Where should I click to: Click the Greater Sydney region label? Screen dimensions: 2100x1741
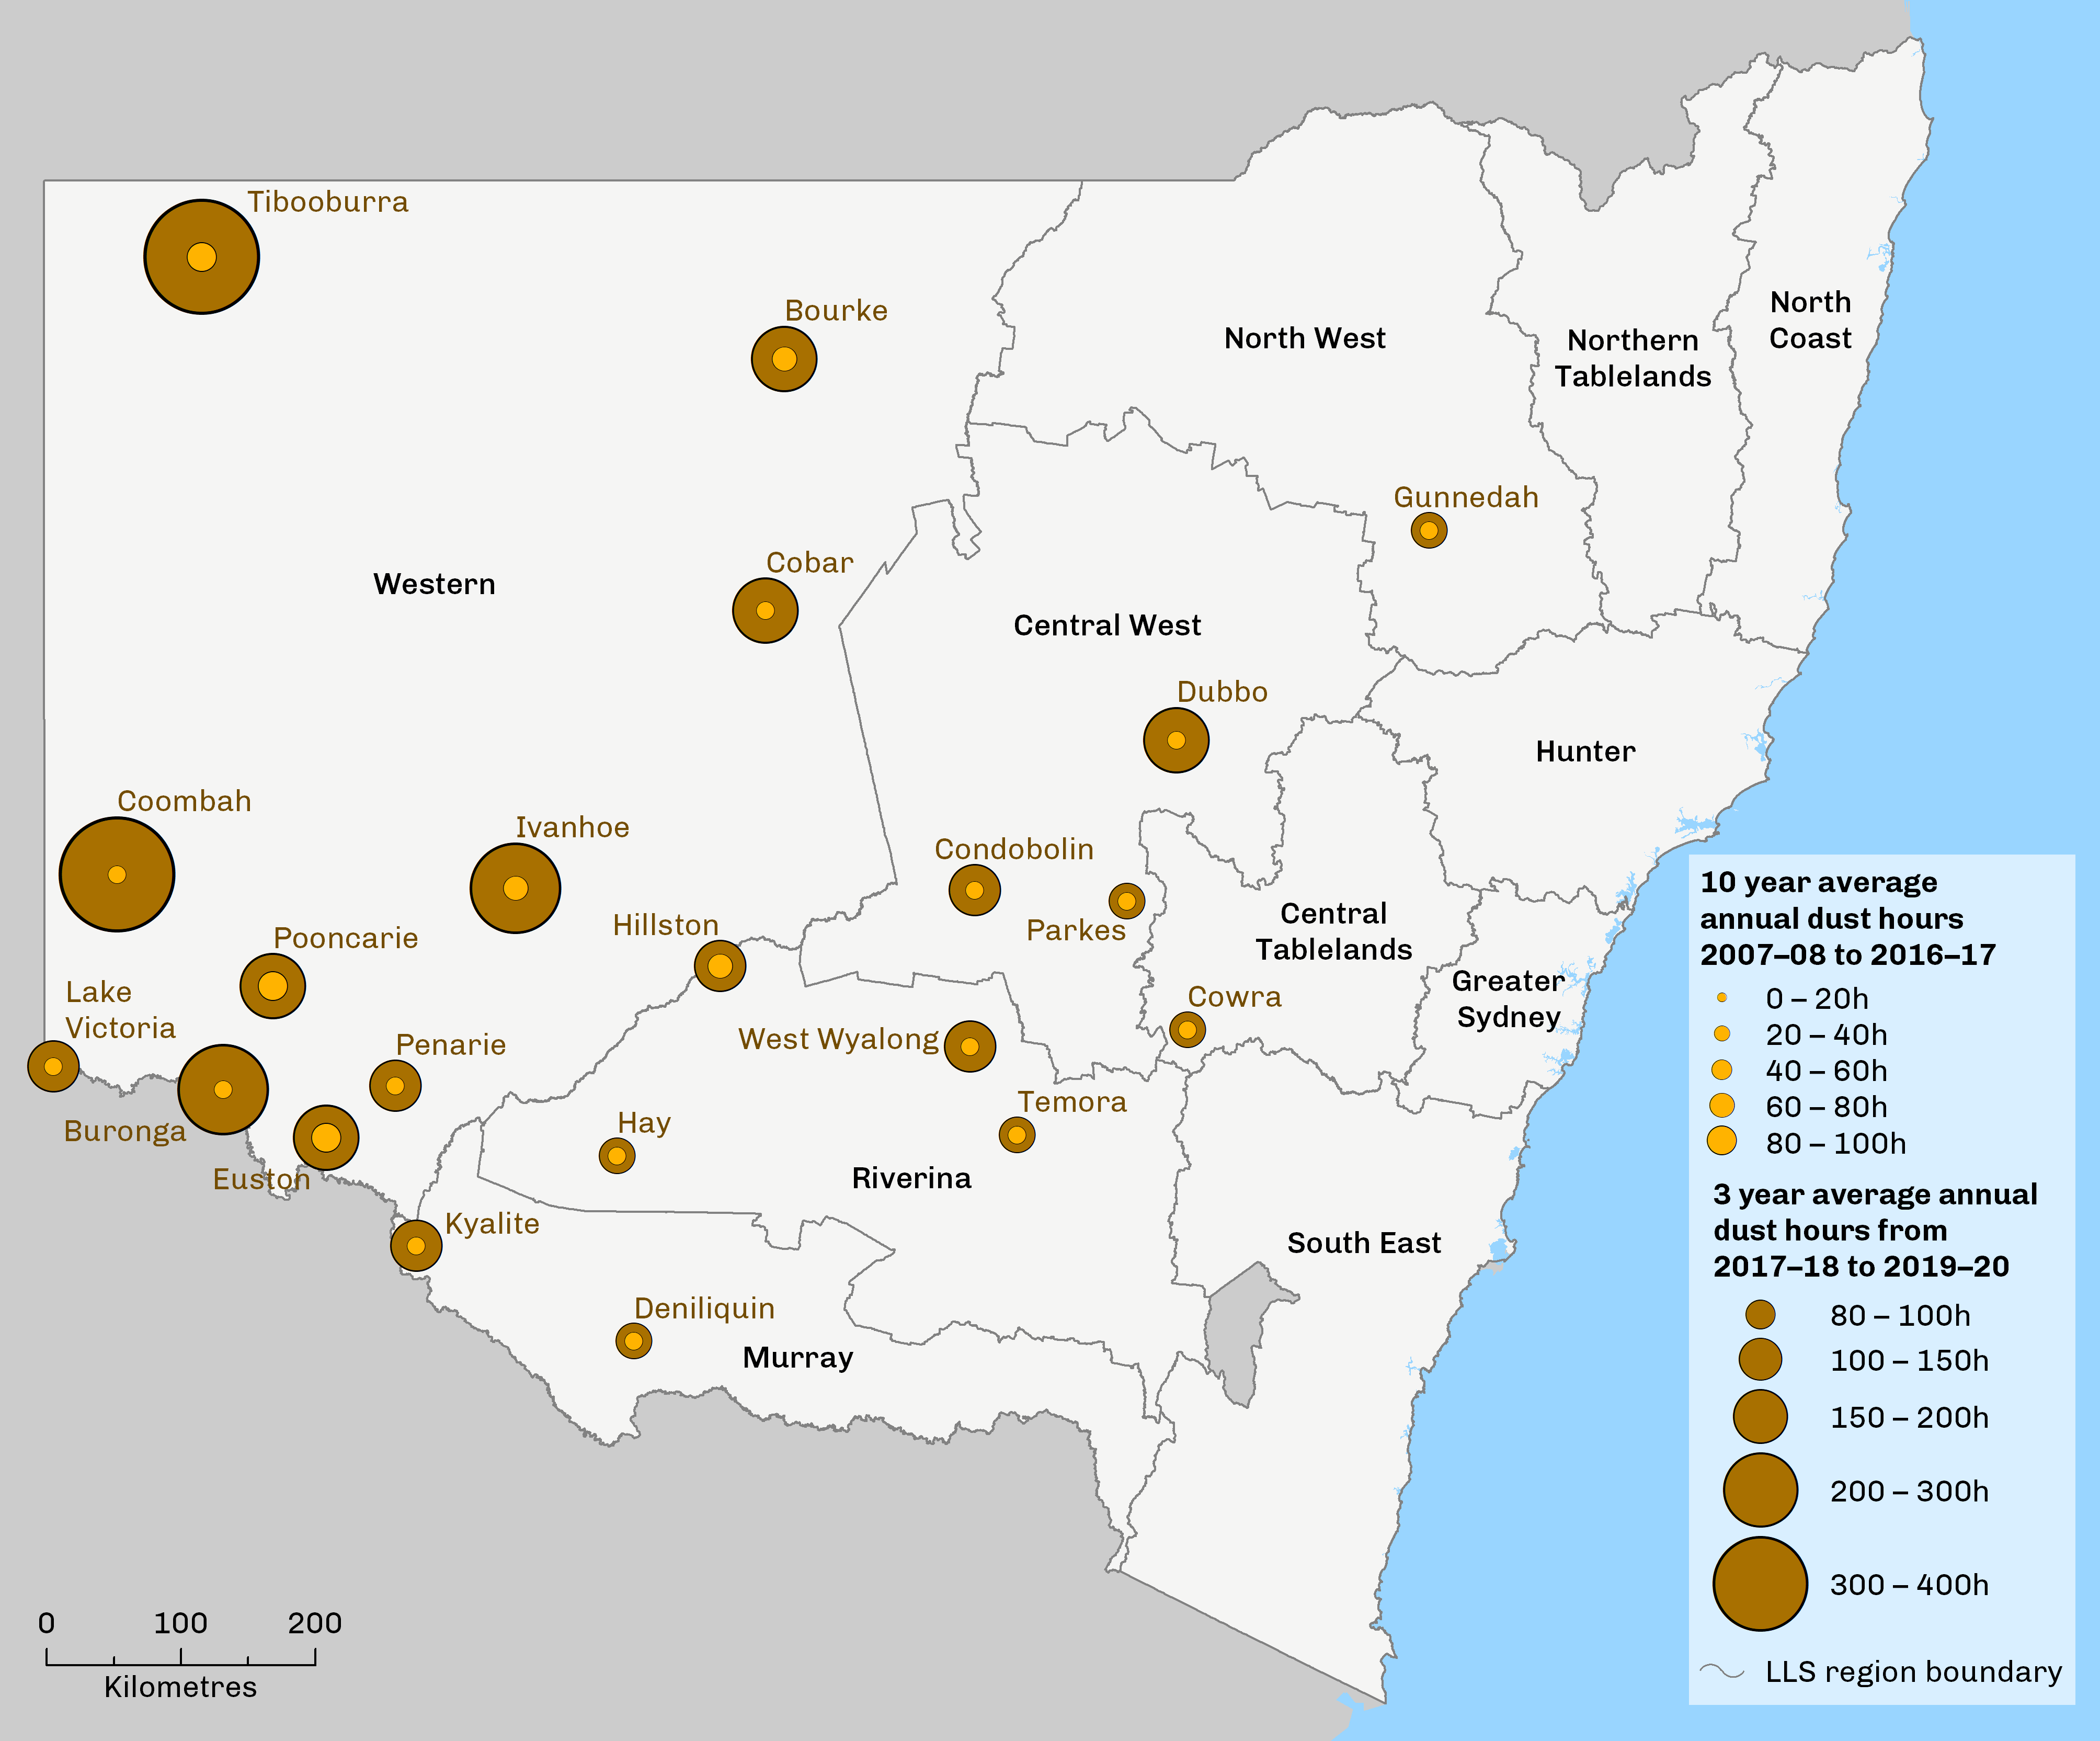[x=1508, y=999]
